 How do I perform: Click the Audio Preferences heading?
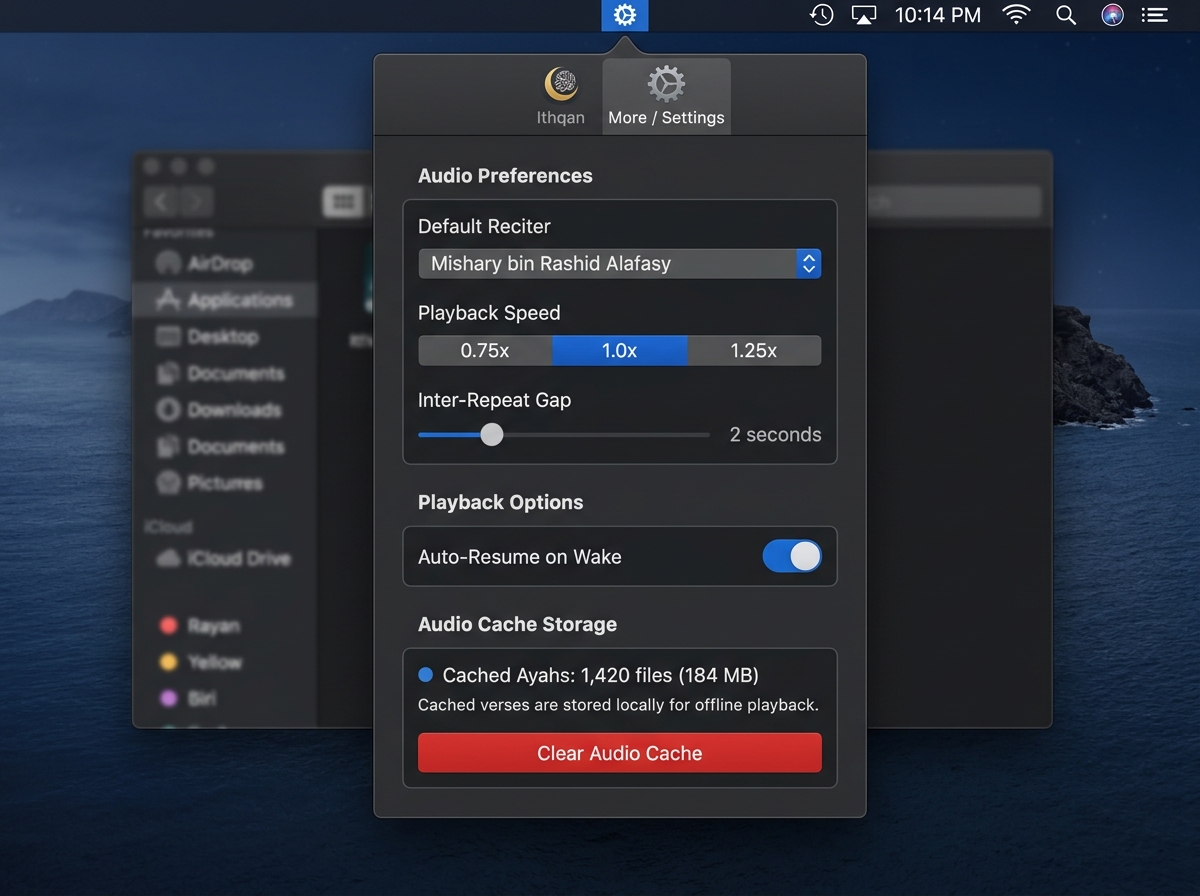pos(505,176)
